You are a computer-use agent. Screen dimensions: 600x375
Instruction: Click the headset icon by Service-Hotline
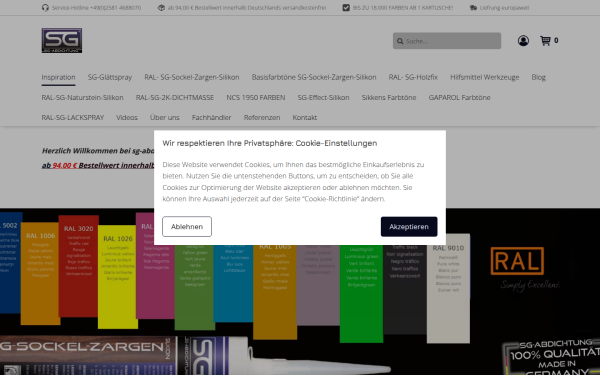[x=45, y=8]
